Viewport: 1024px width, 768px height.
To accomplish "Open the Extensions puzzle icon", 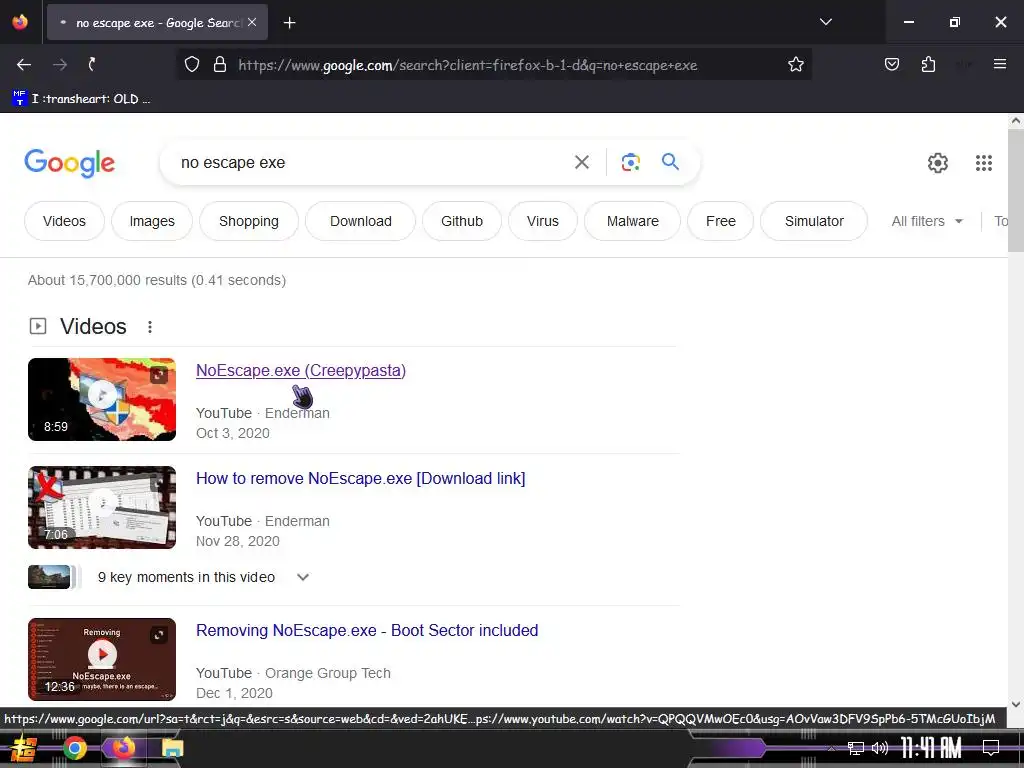I will [x=928, y=64].
